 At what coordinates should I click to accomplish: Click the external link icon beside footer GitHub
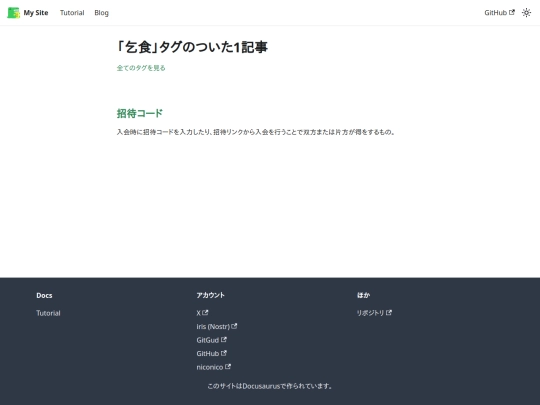tap(224, 353)
